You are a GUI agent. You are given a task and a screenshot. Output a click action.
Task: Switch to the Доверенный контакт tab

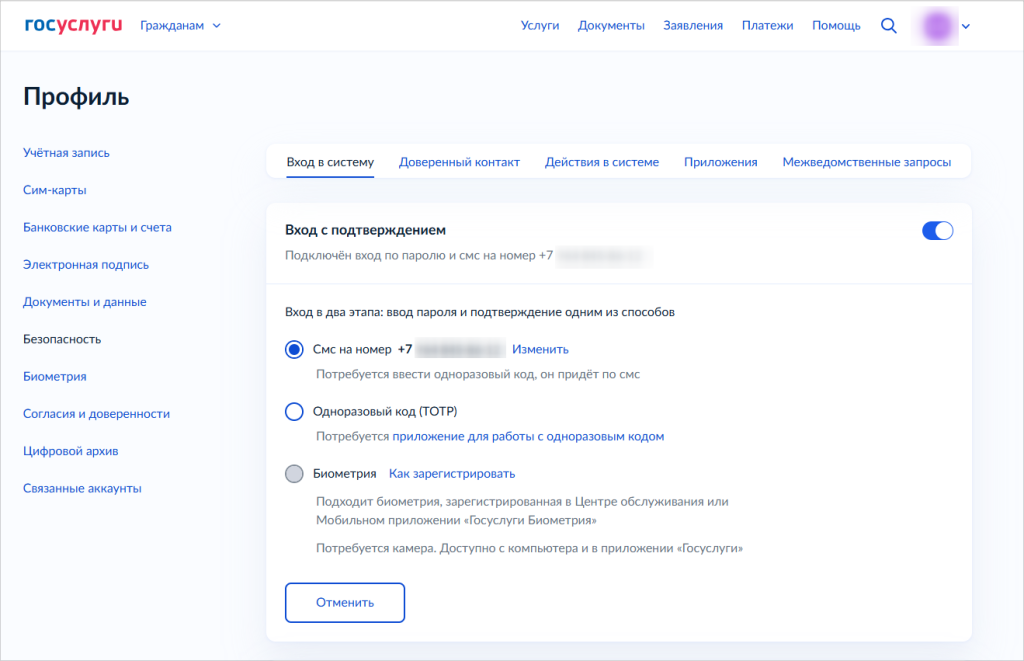[459, 162]
